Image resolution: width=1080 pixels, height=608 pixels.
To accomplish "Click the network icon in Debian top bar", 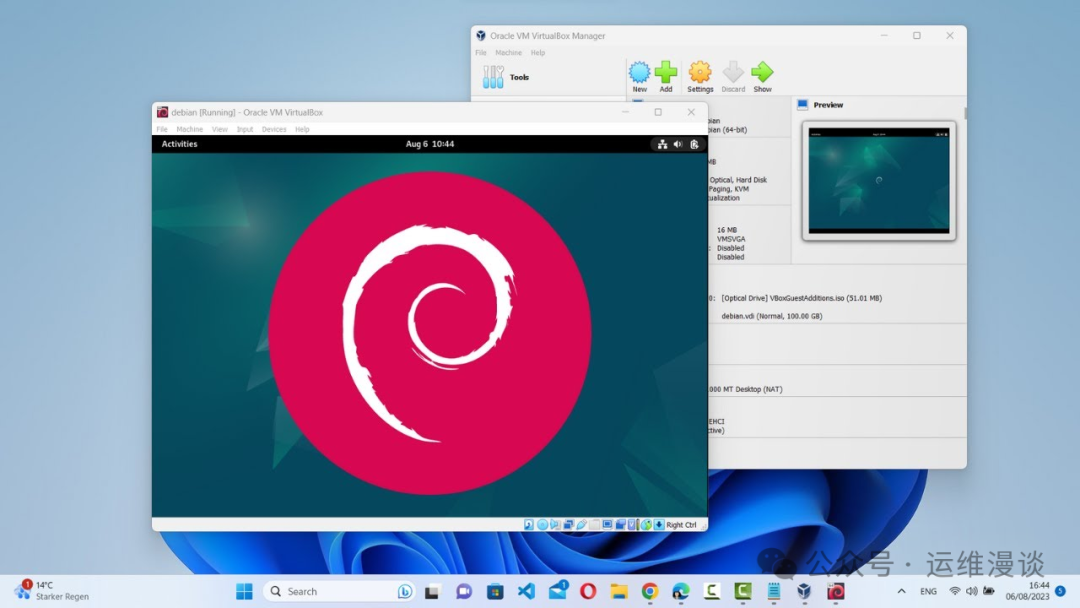I will [x=662, y=144].
